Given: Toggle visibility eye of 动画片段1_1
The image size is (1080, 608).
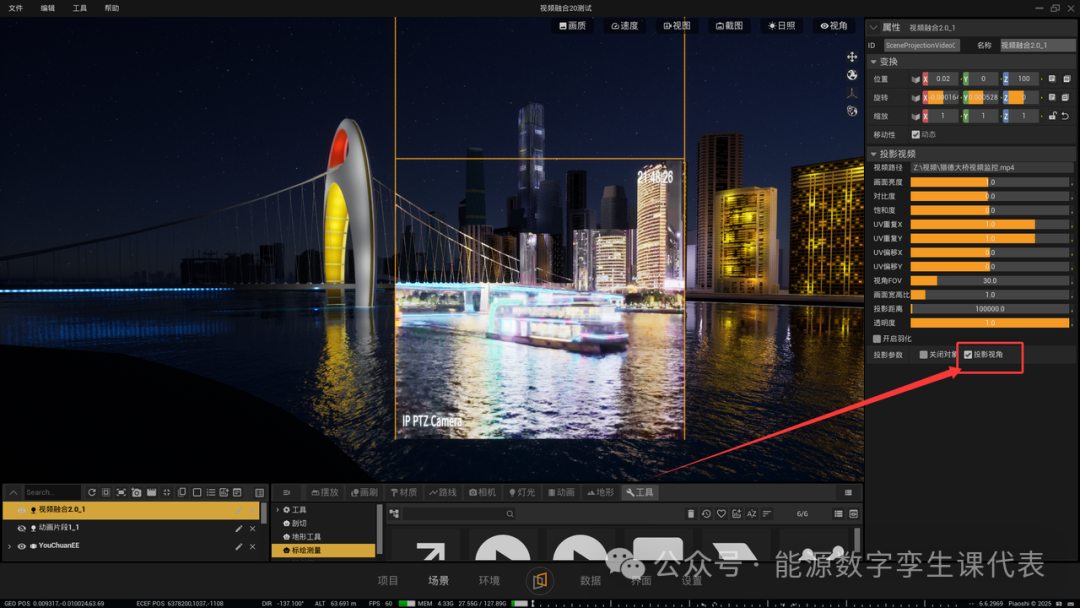Looking at the screenshot, I should coord(21,528).
